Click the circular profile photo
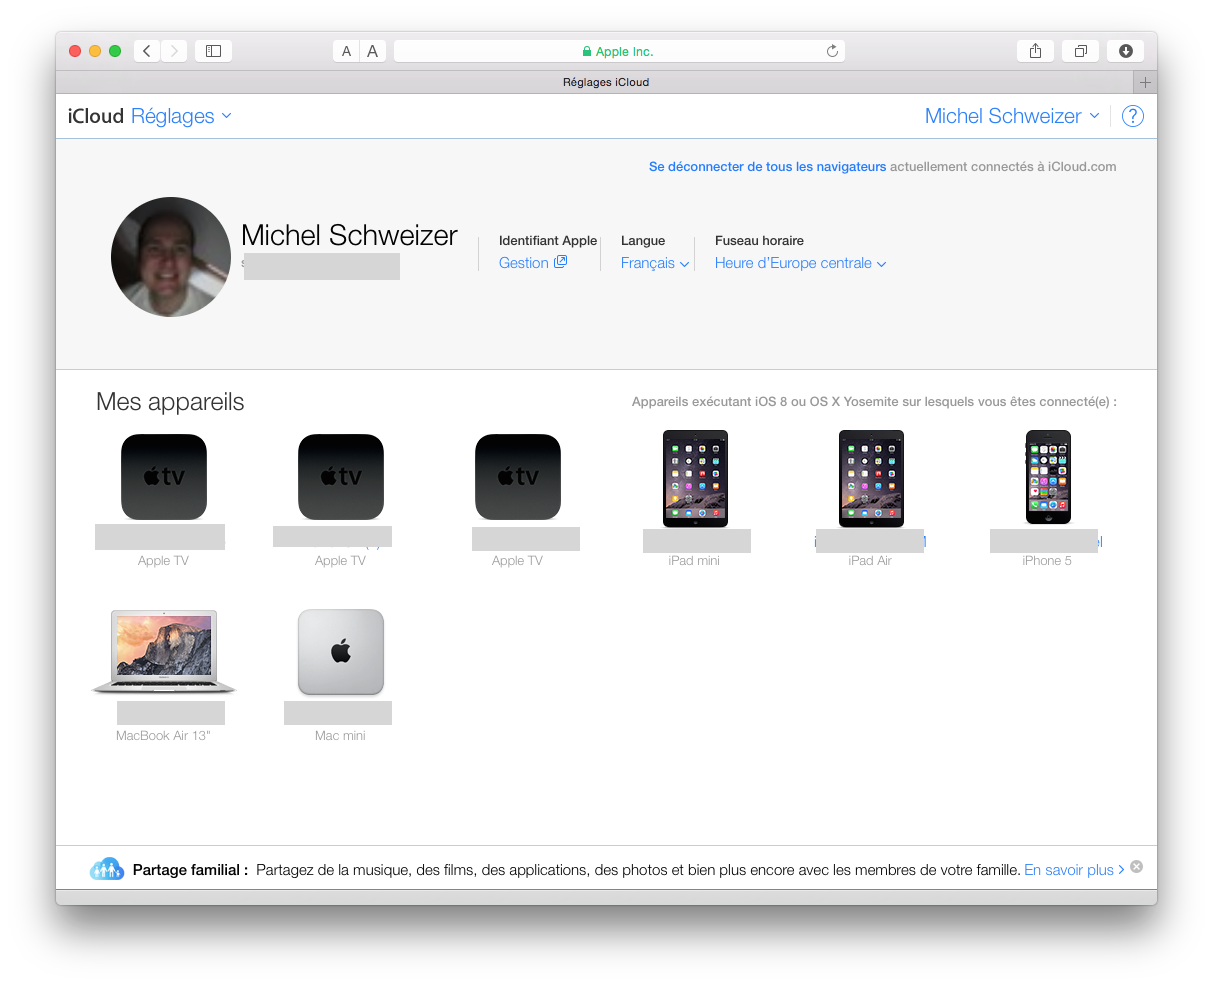Viewport: 1213px width, 985px height. (171, 257)
